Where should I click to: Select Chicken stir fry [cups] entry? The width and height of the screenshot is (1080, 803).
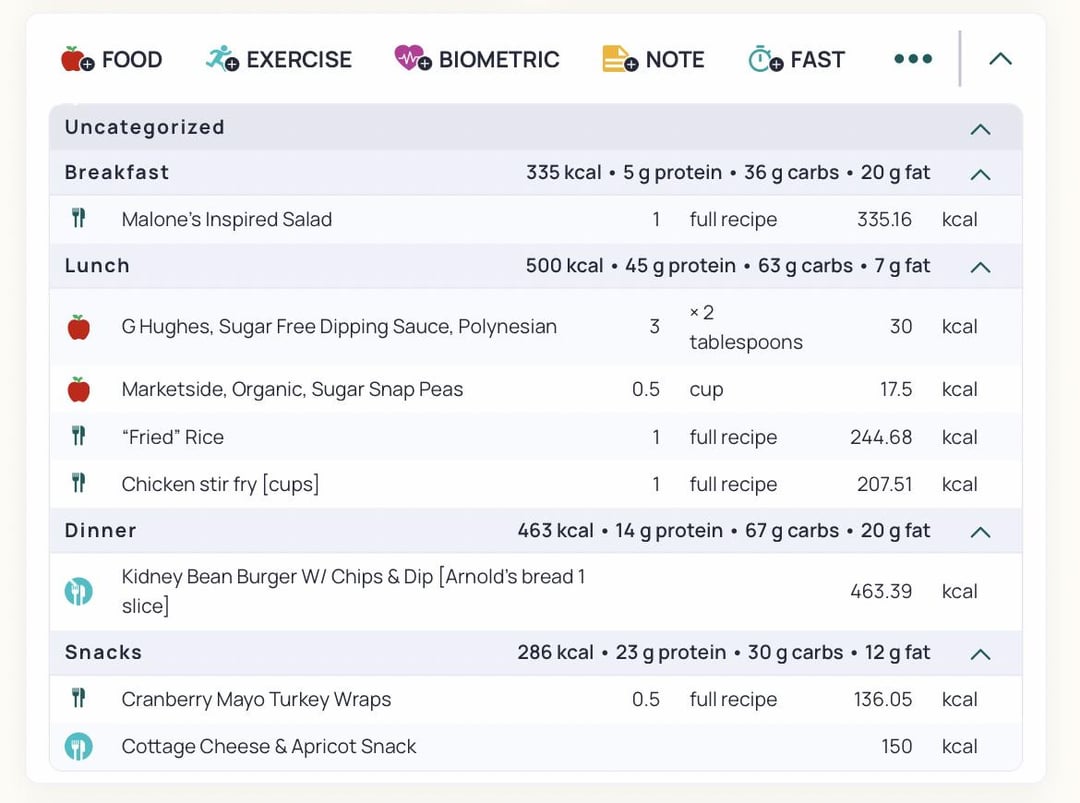(536, 484)
